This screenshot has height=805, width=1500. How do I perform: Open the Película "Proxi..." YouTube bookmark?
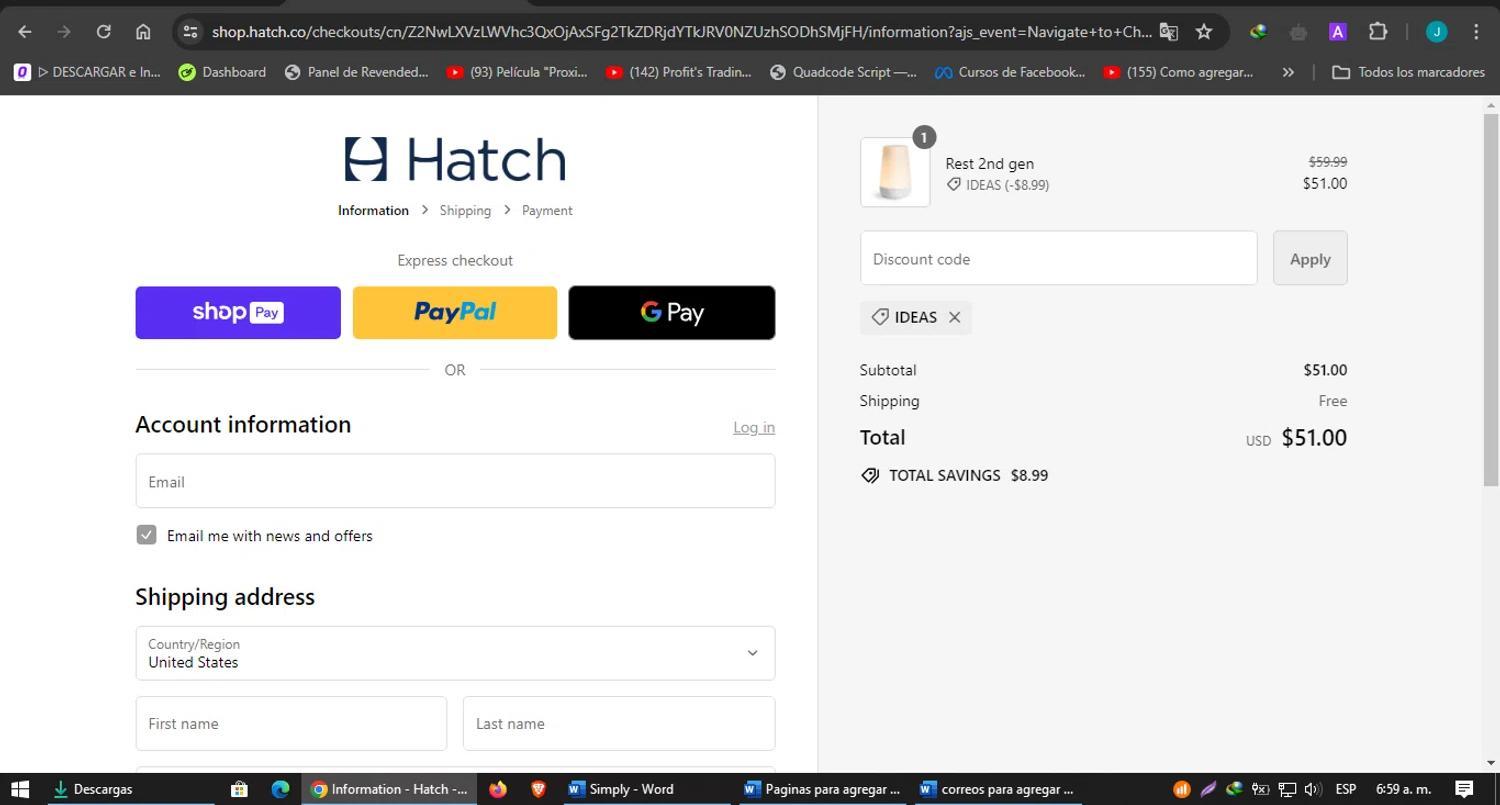coord(517,72)
